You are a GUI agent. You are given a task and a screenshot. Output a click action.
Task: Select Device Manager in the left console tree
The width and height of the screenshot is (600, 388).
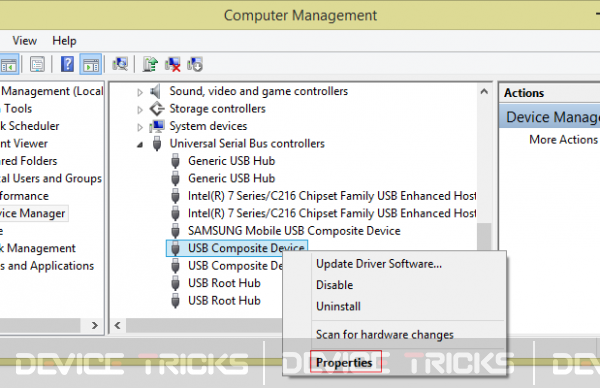33,214
